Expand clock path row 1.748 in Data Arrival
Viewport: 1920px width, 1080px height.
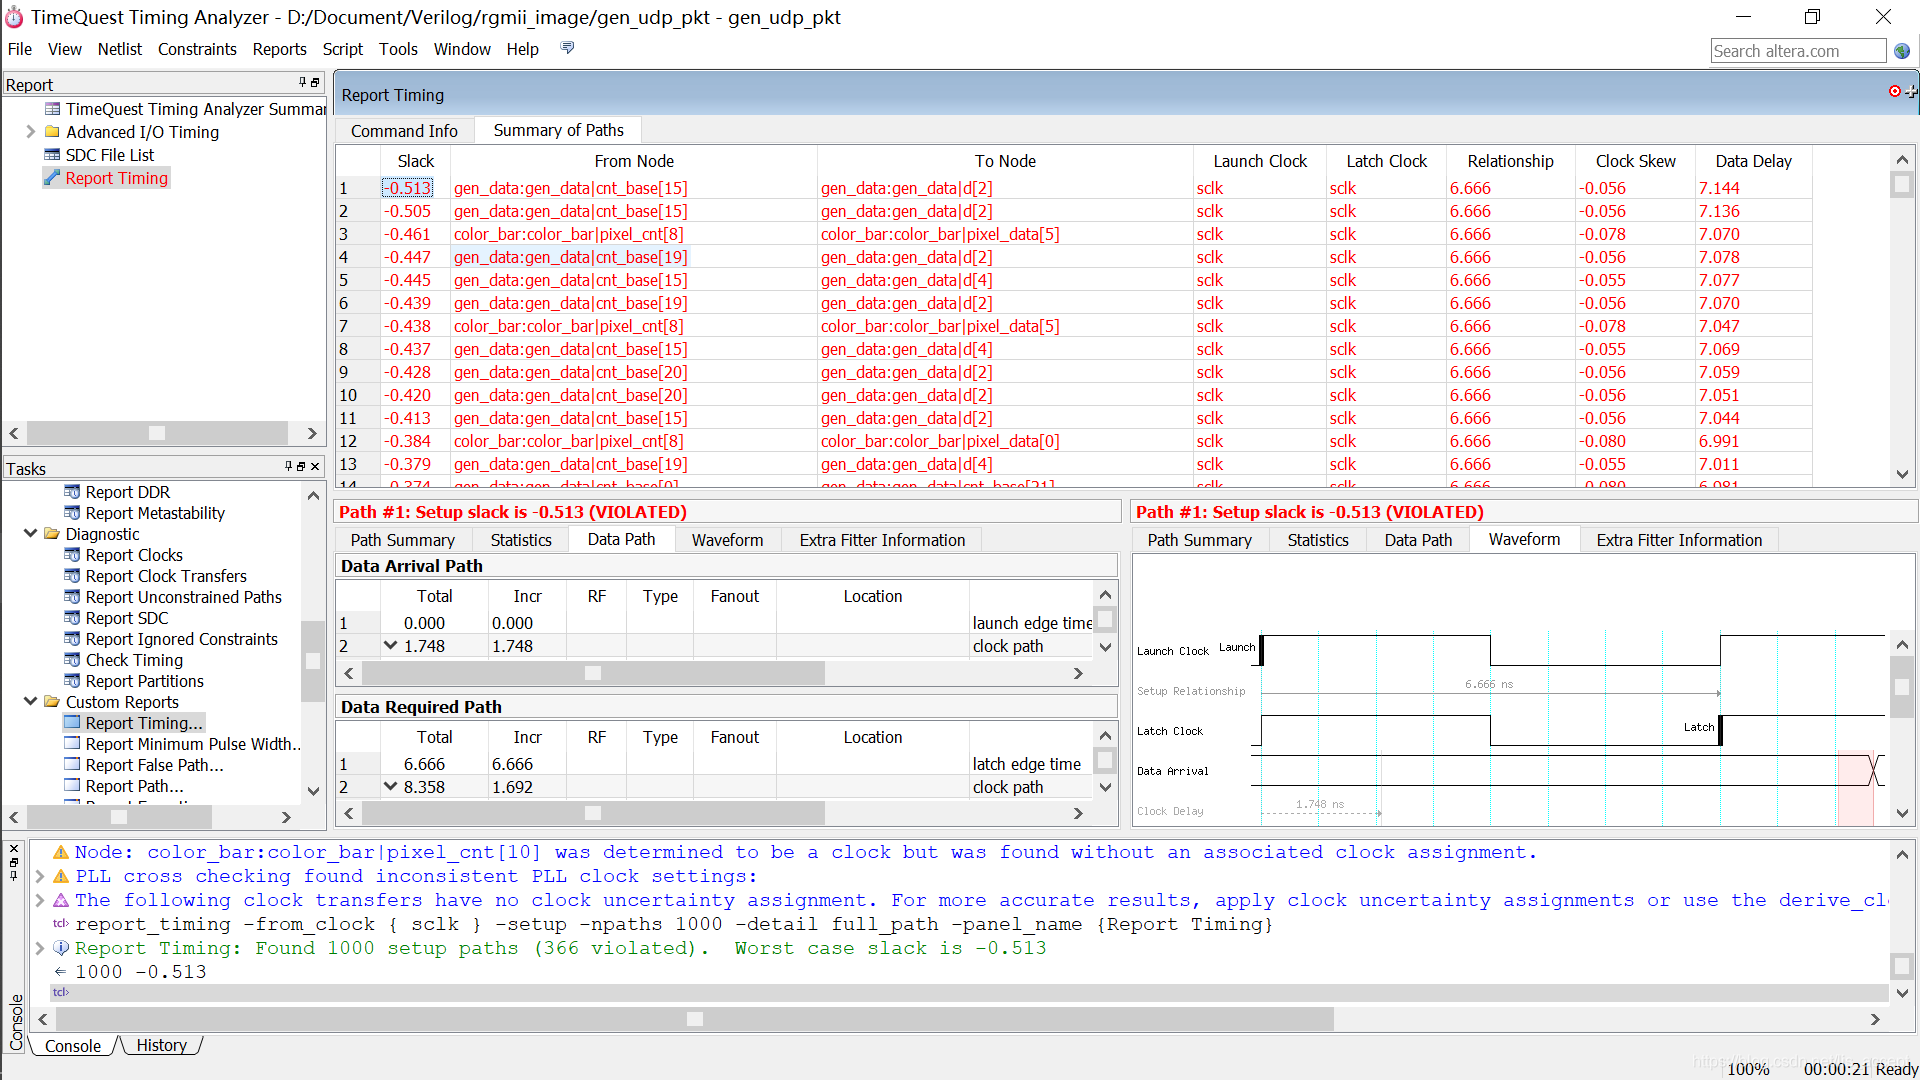pos(391,646)
